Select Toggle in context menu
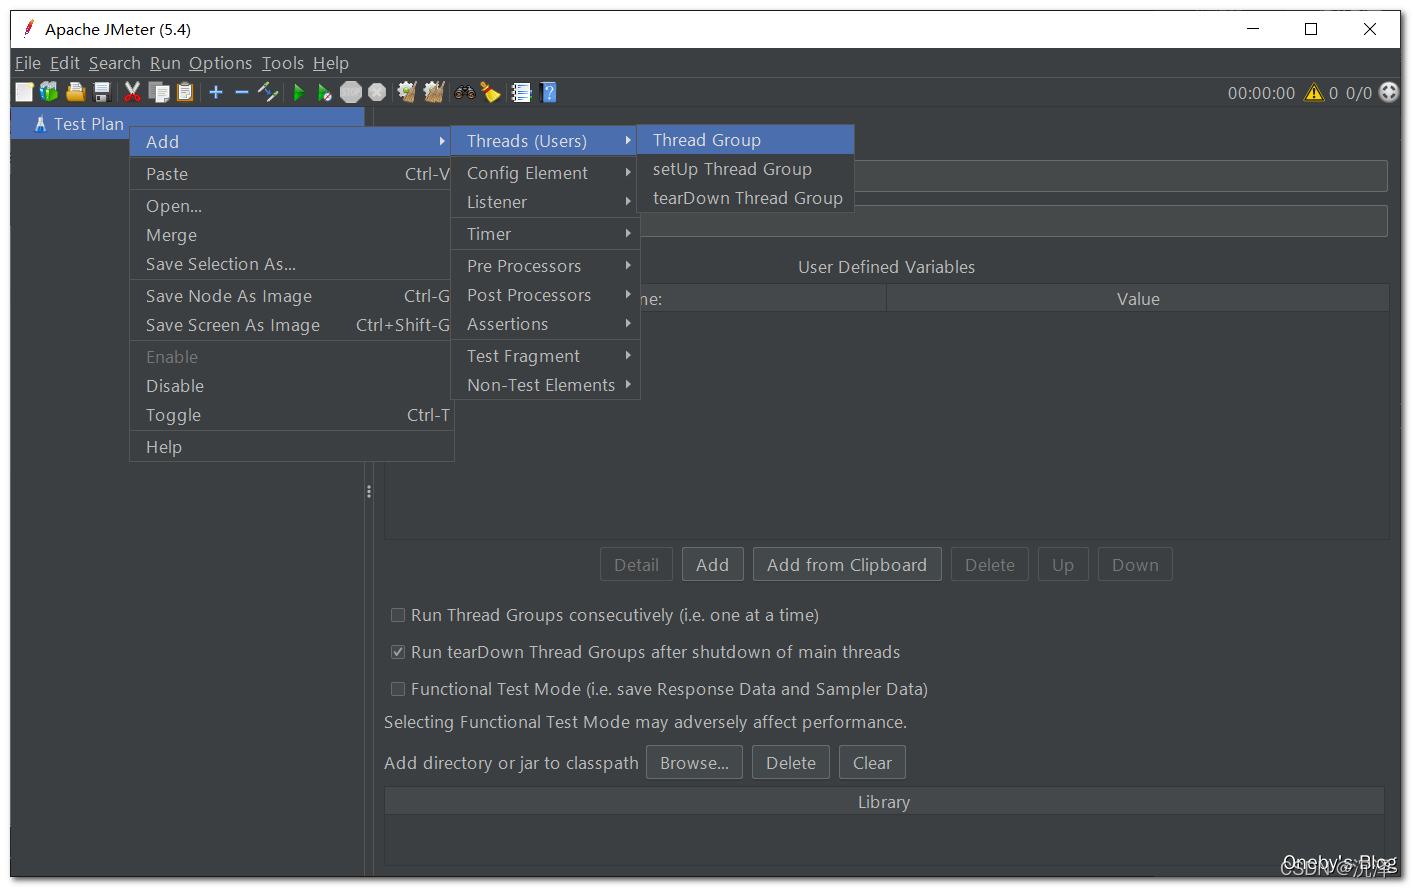This screenshot has width=1412, height=888. point(292,415)
